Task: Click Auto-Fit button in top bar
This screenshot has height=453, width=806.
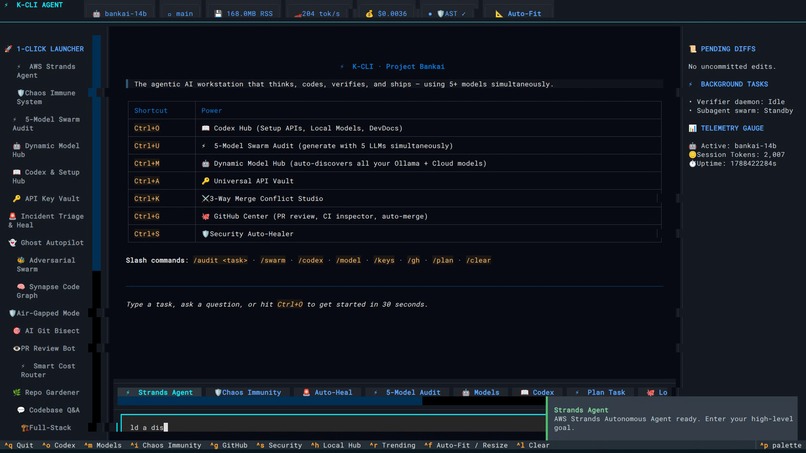Action: pos(518,14)
